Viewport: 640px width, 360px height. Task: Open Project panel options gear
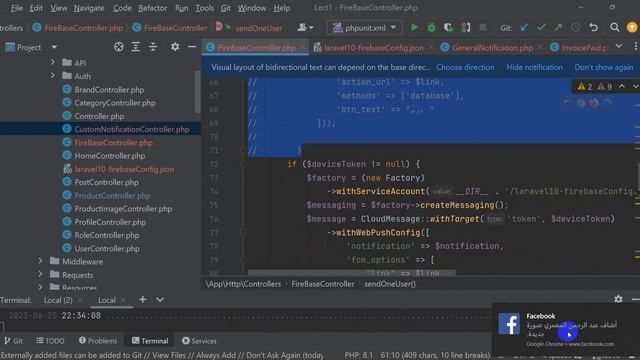pyautogui.click(x=175, y=47)
